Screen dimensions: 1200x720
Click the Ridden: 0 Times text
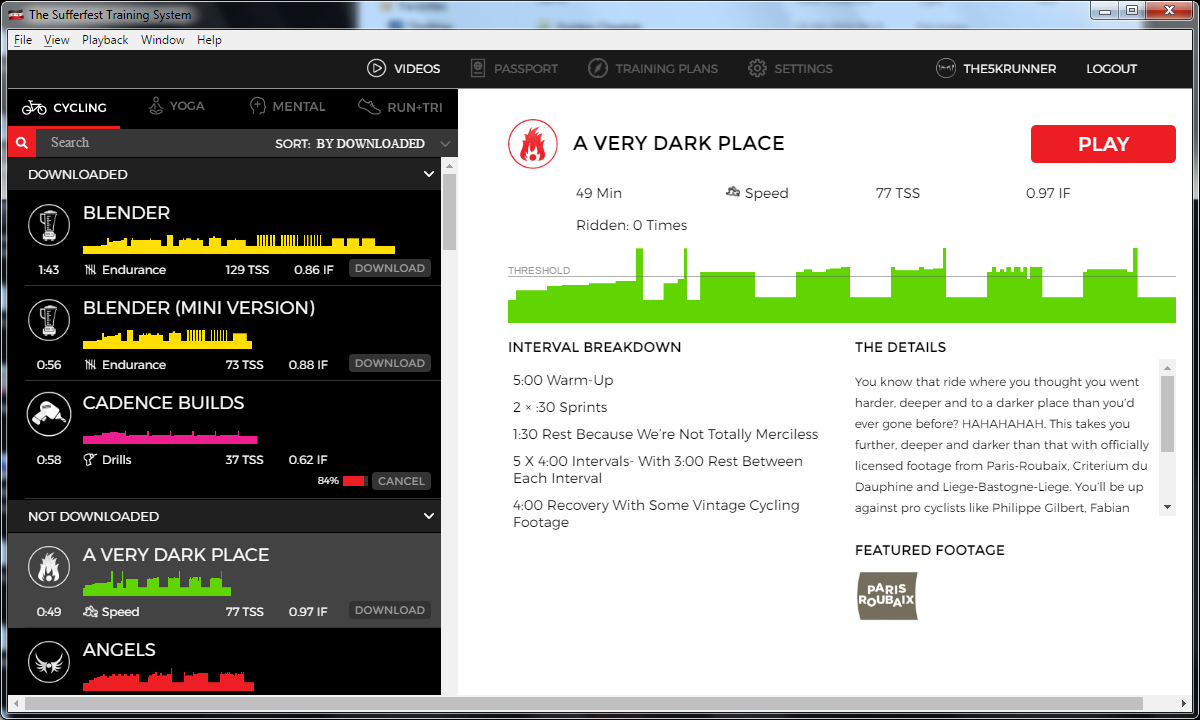point(631,225)
